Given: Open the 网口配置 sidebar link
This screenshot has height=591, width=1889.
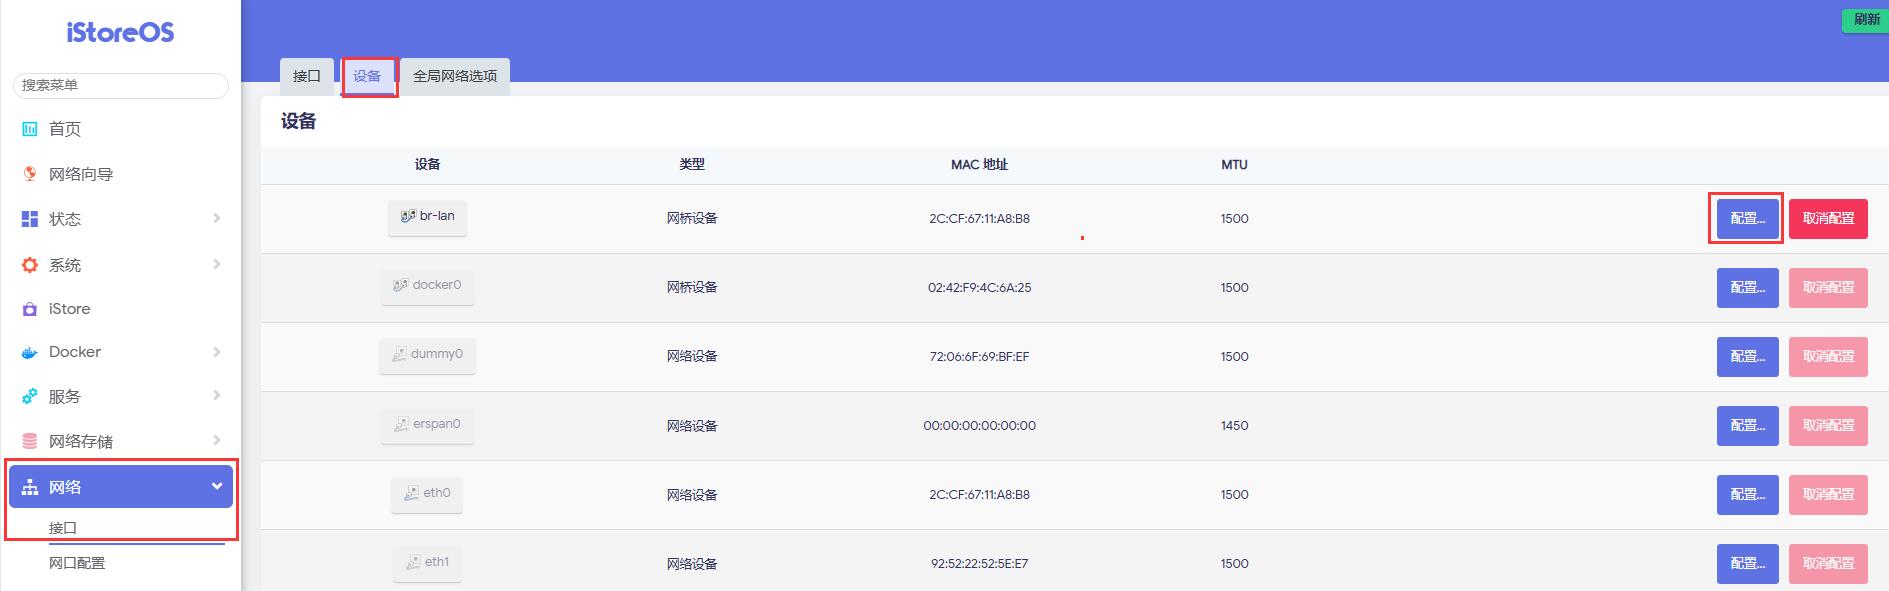Looking at the screenshot, I should pos(77,563).
